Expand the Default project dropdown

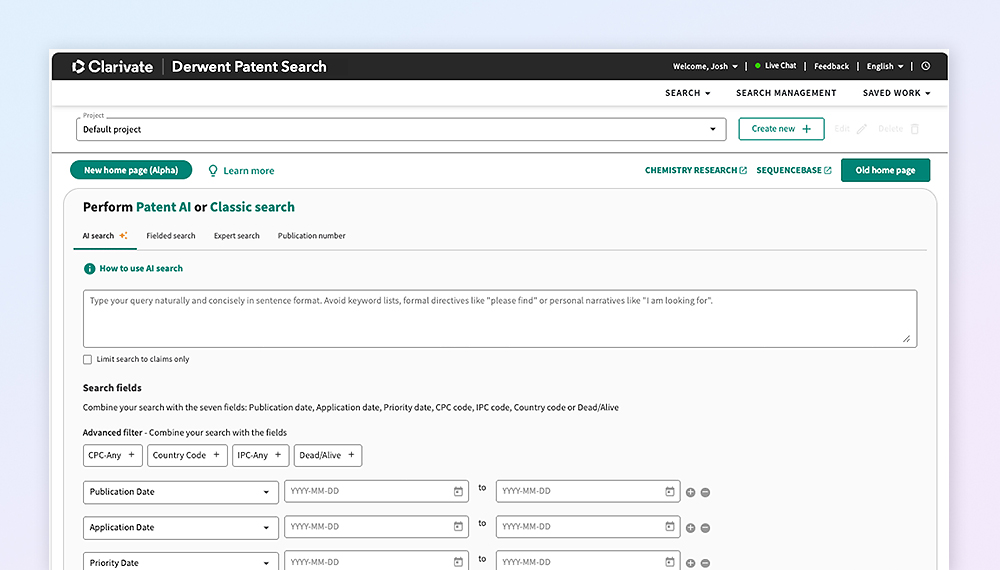[x=712, y=129]
